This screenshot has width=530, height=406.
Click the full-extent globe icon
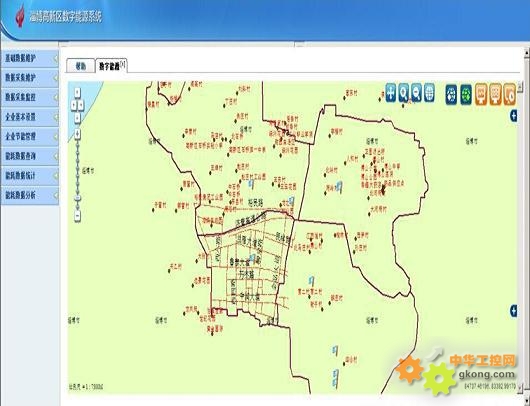click(429, 93)
